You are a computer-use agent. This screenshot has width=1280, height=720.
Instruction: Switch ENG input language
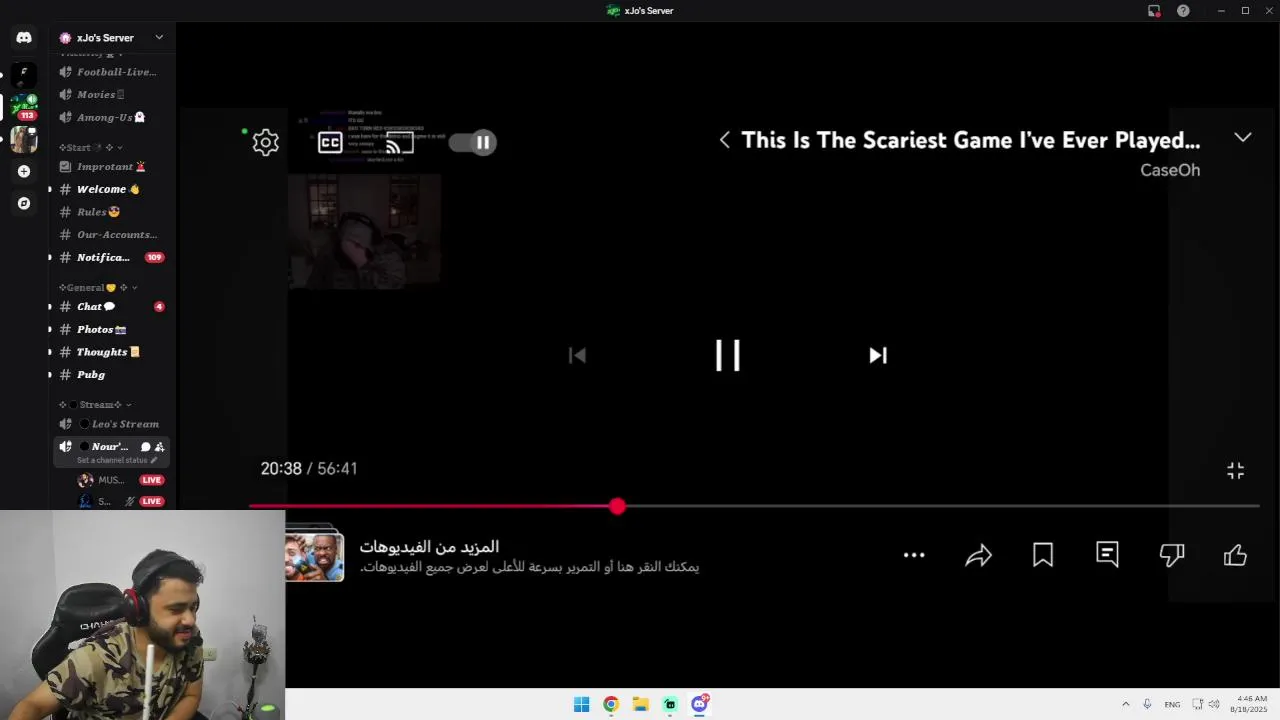tap(1172, 704)
